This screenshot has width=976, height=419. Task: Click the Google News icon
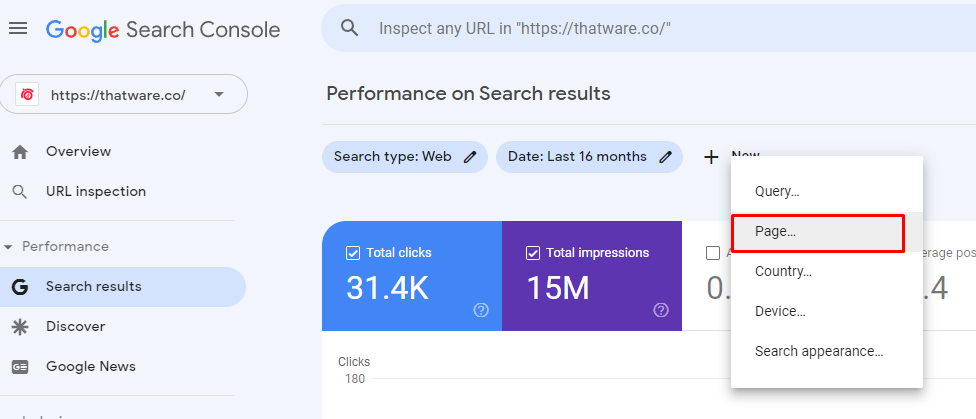point(19,367)
